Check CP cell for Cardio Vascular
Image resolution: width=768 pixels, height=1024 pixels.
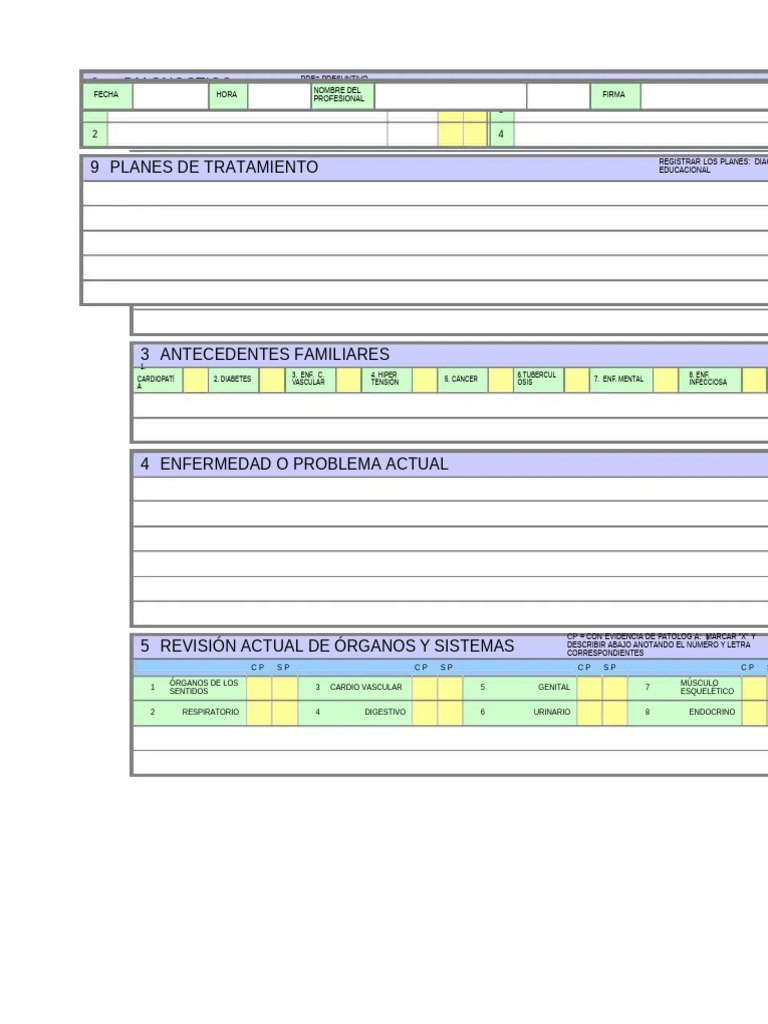pyautogui.click(x=424, y=688)
